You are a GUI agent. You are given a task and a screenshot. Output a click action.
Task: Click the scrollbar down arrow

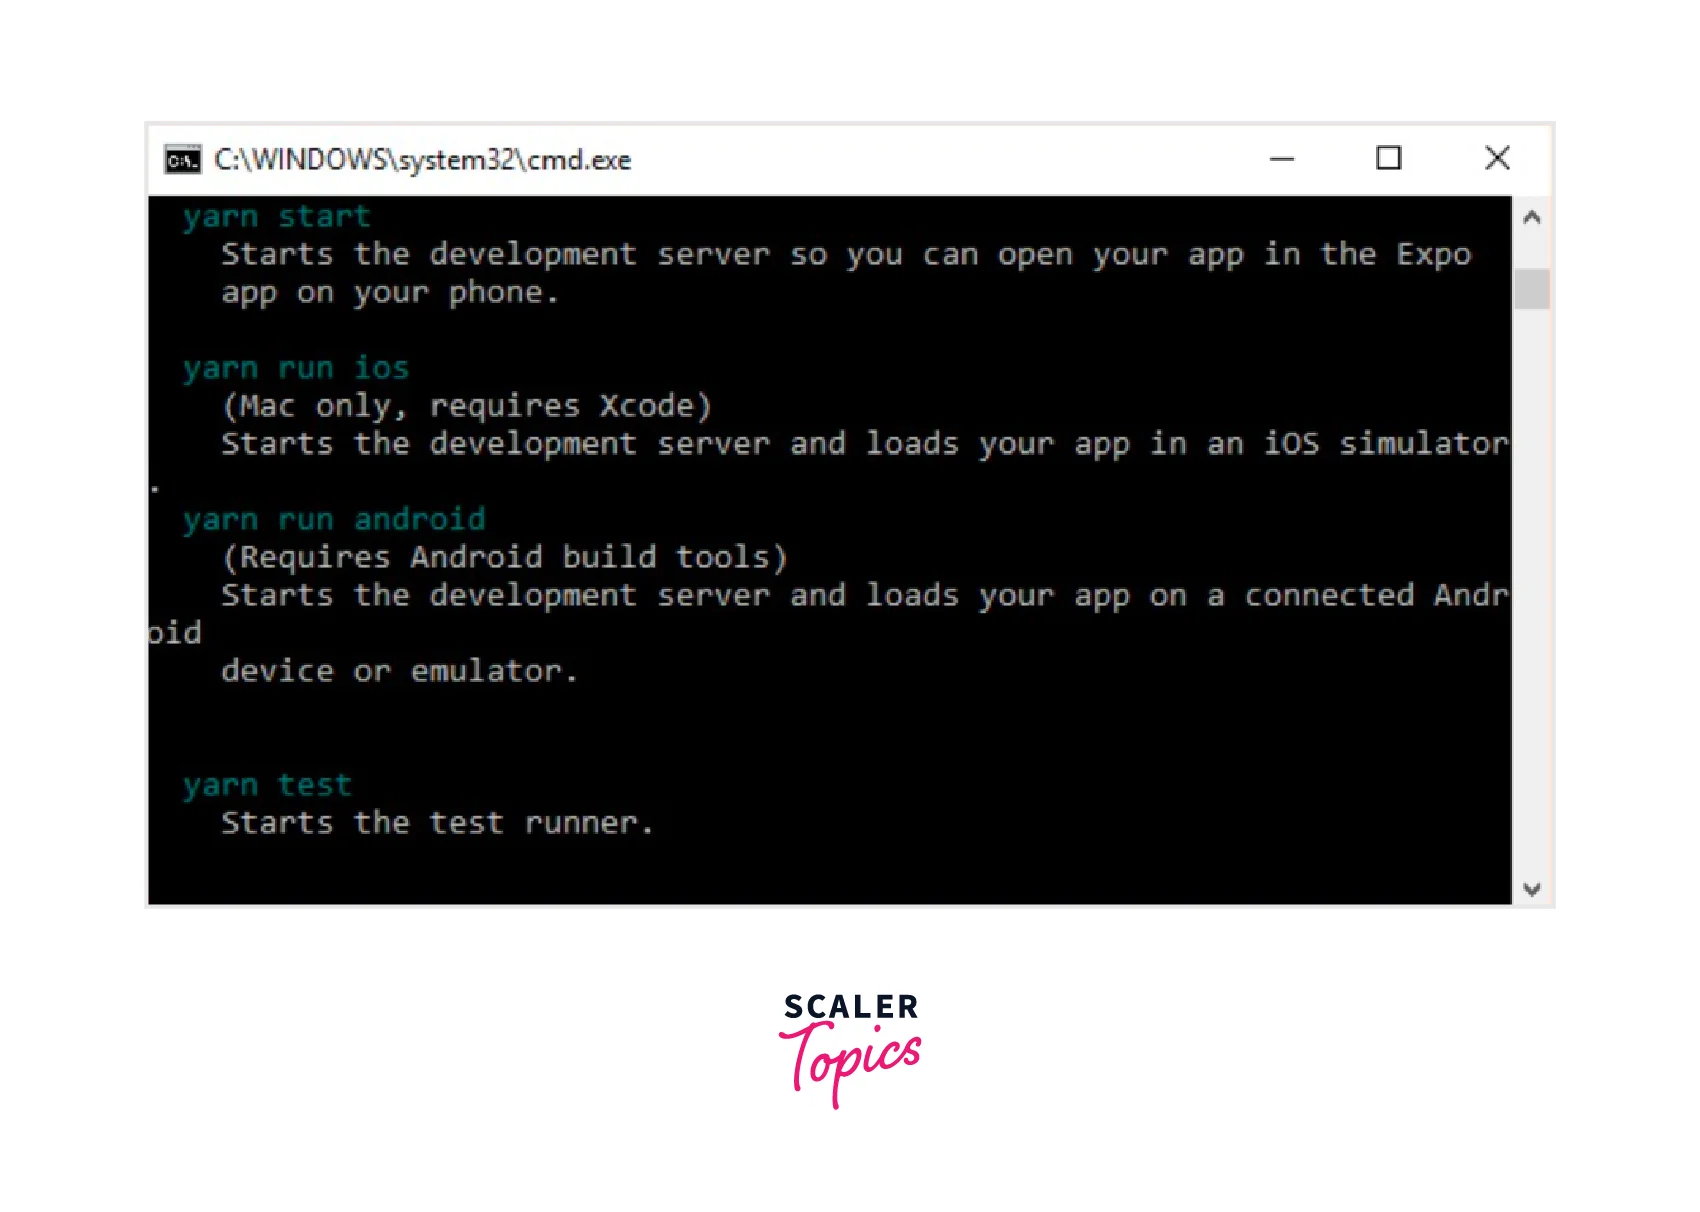(x=1531, y=888)
